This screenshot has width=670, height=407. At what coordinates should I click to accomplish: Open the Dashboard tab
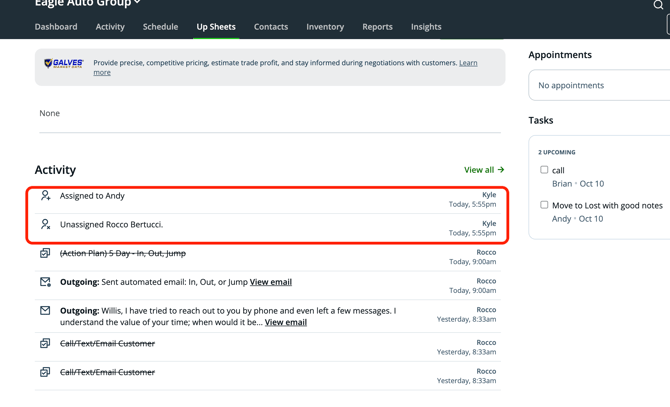click(x=56, y=26)
